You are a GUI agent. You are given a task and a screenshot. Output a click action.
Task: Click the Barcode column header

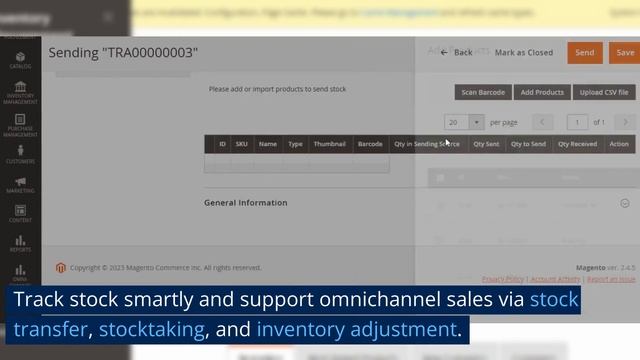click(x=370, y=144)
